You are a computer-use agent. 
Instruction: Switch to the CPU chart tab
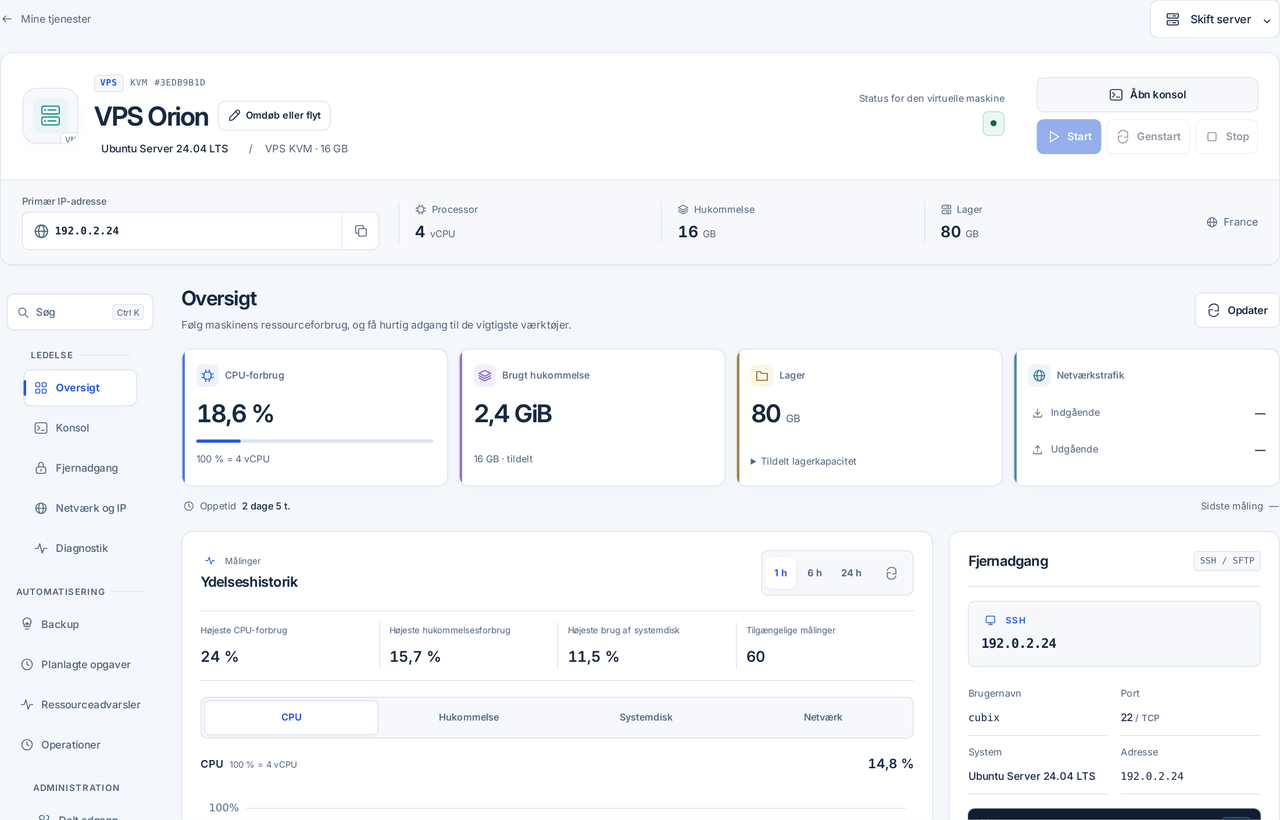(x=291, y=717)
